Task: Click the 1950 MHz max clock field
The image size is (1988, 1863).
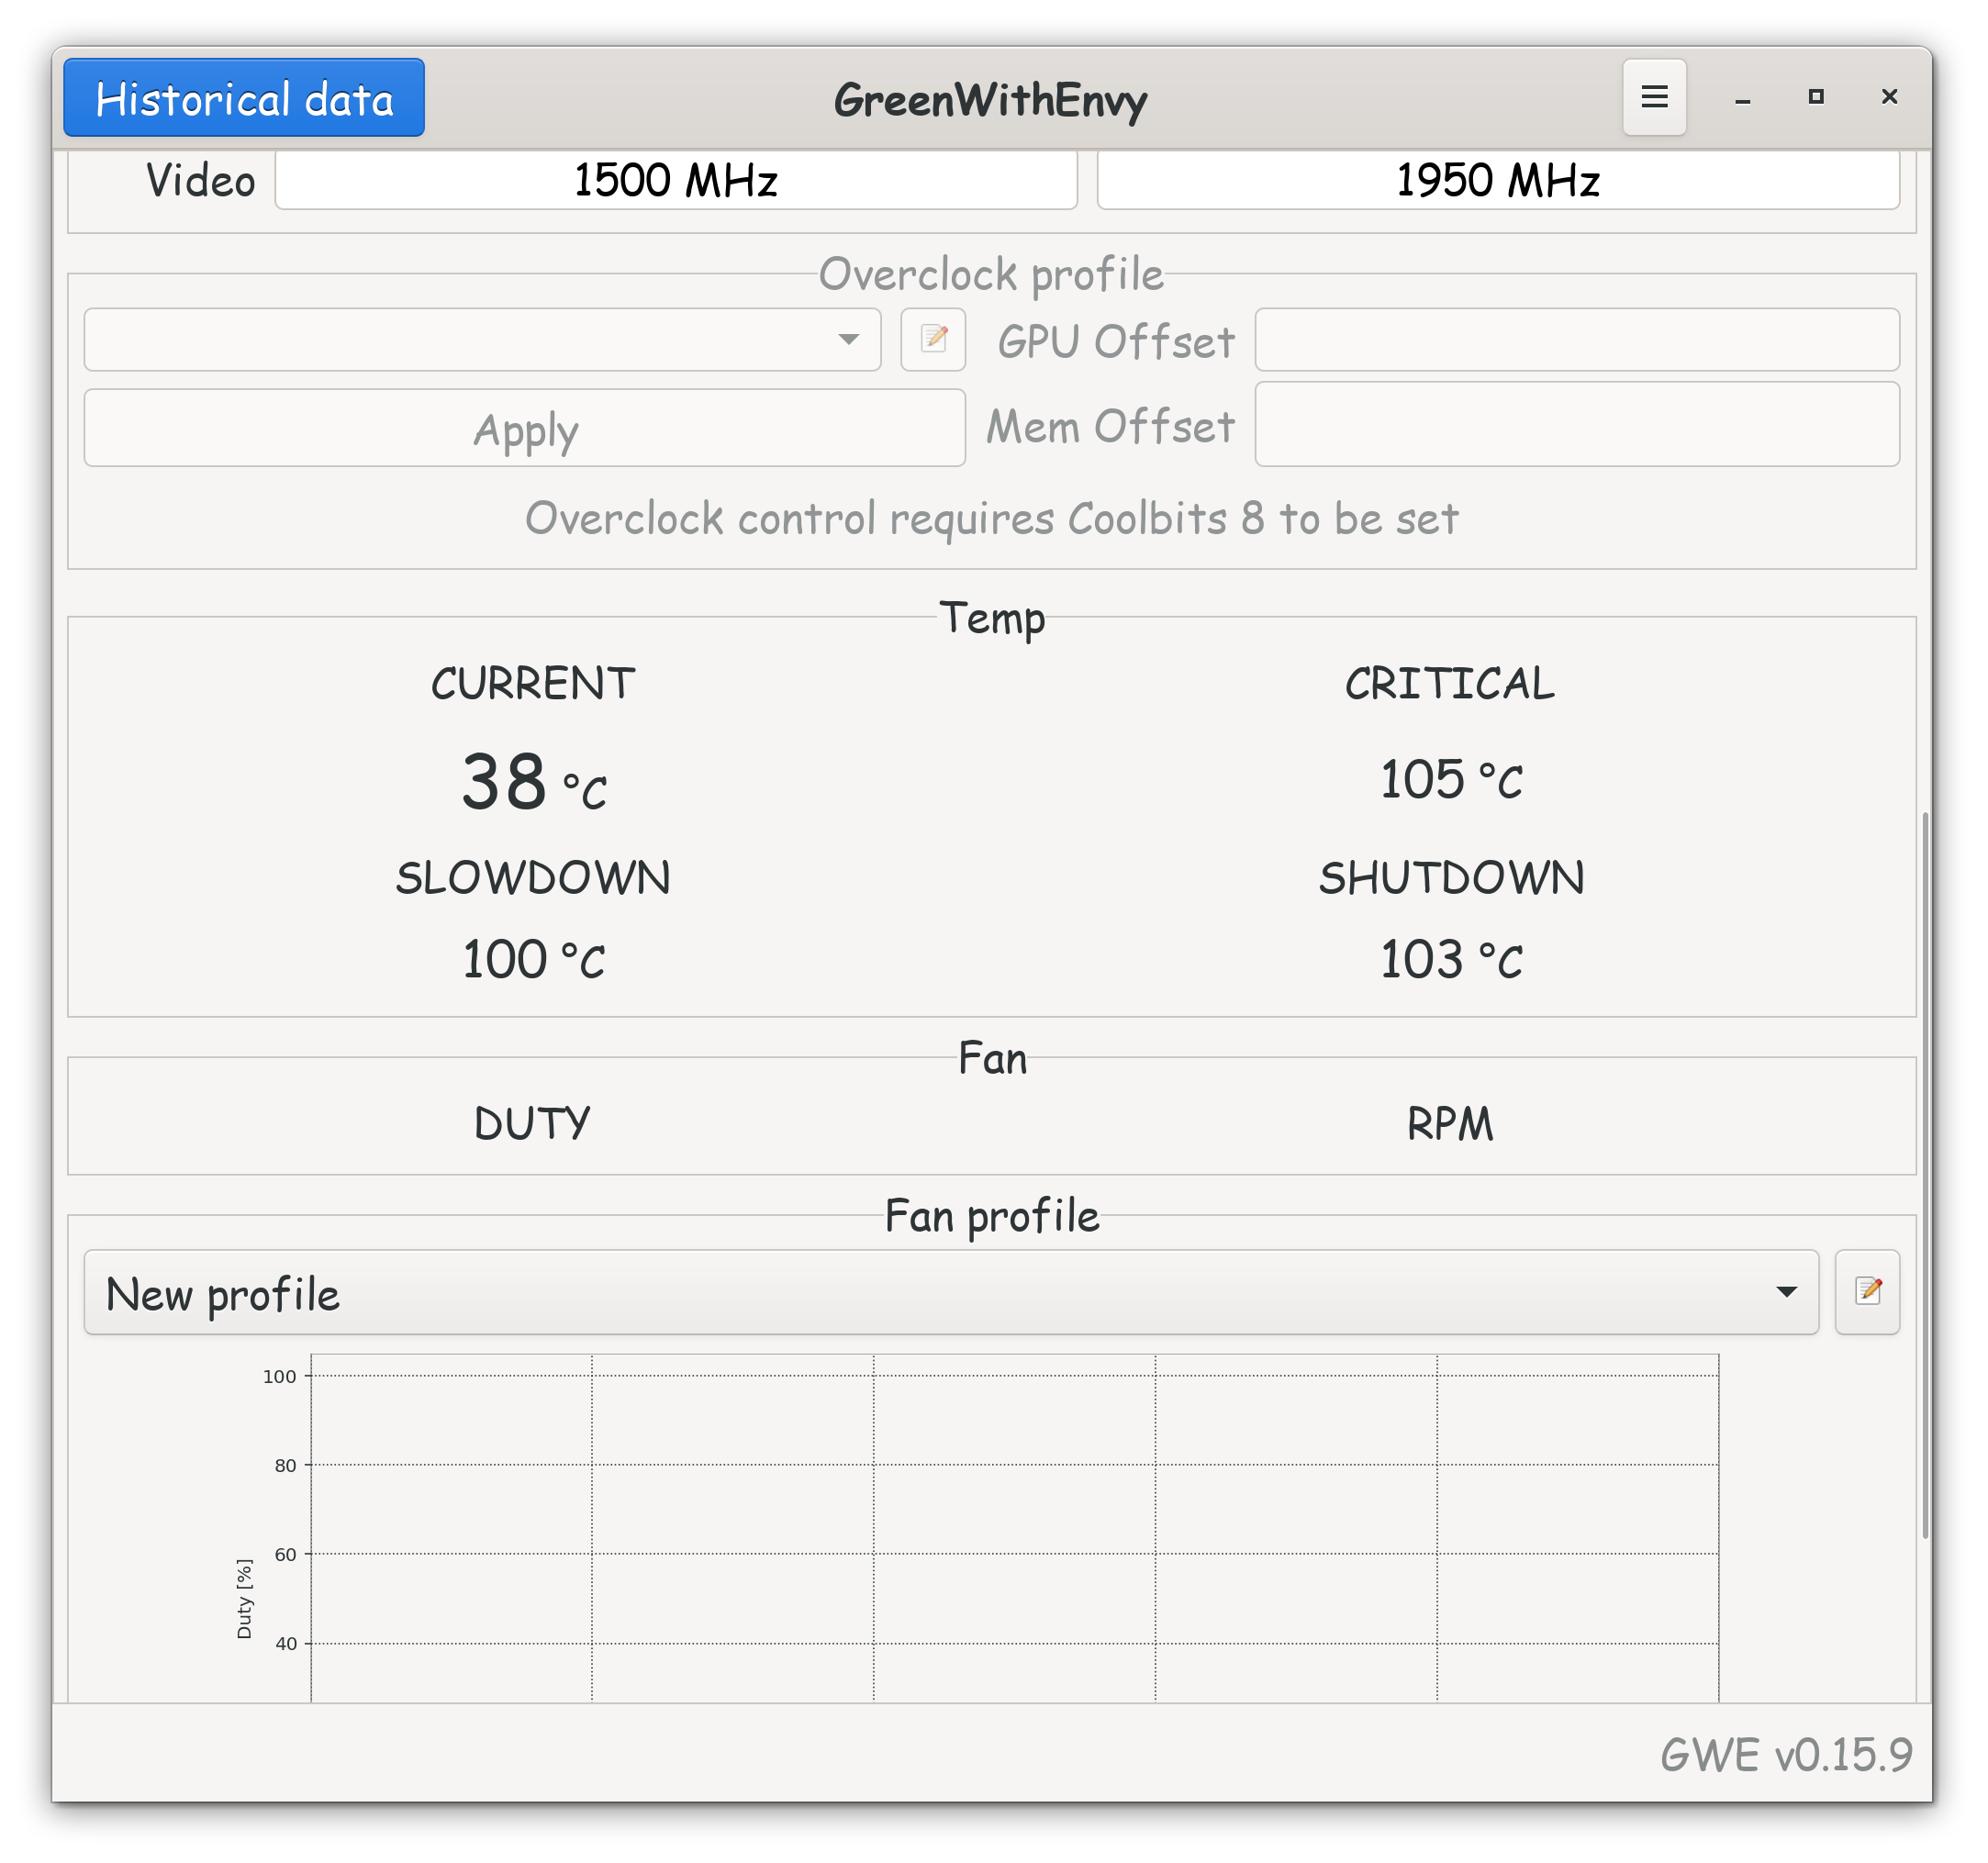Action: point(1498,181)
